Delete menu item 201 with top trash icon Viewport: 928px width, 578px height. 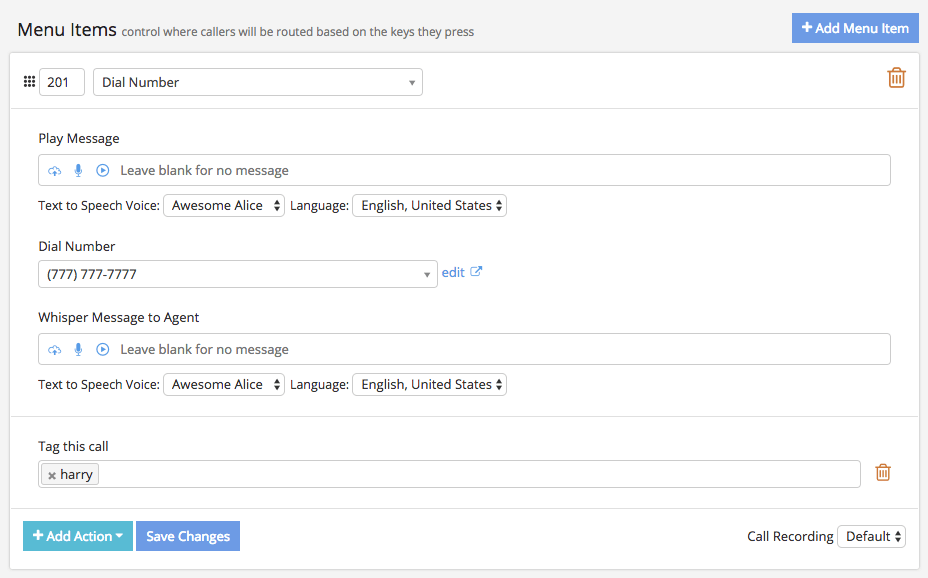pyautogui.click(x=896, y=78)
